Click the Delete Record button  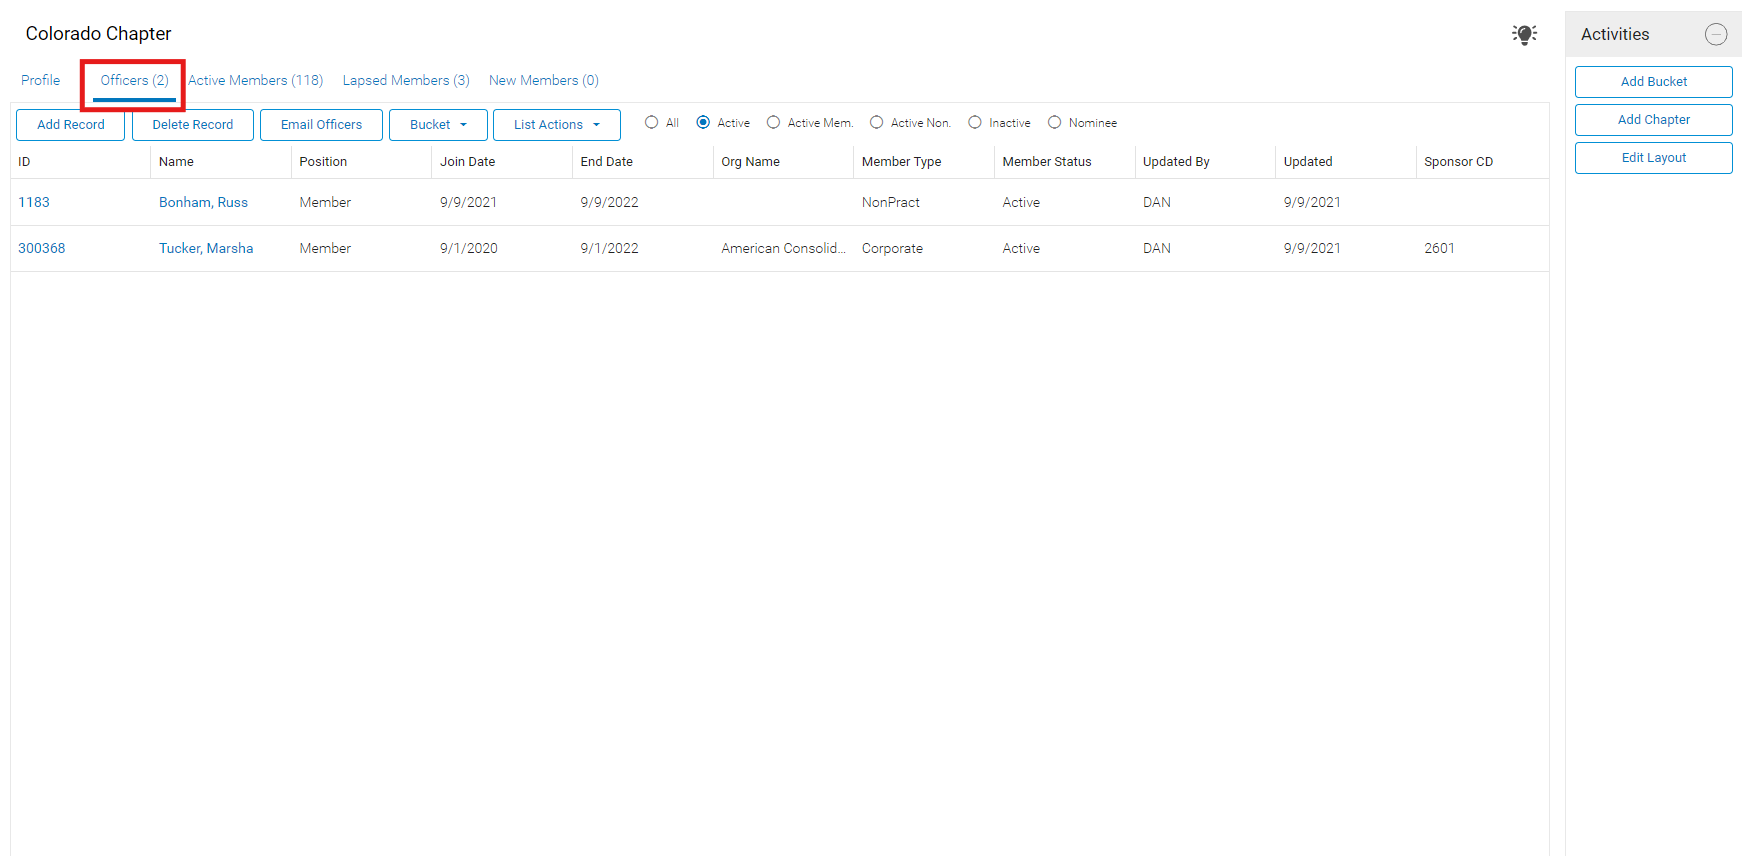193,125
